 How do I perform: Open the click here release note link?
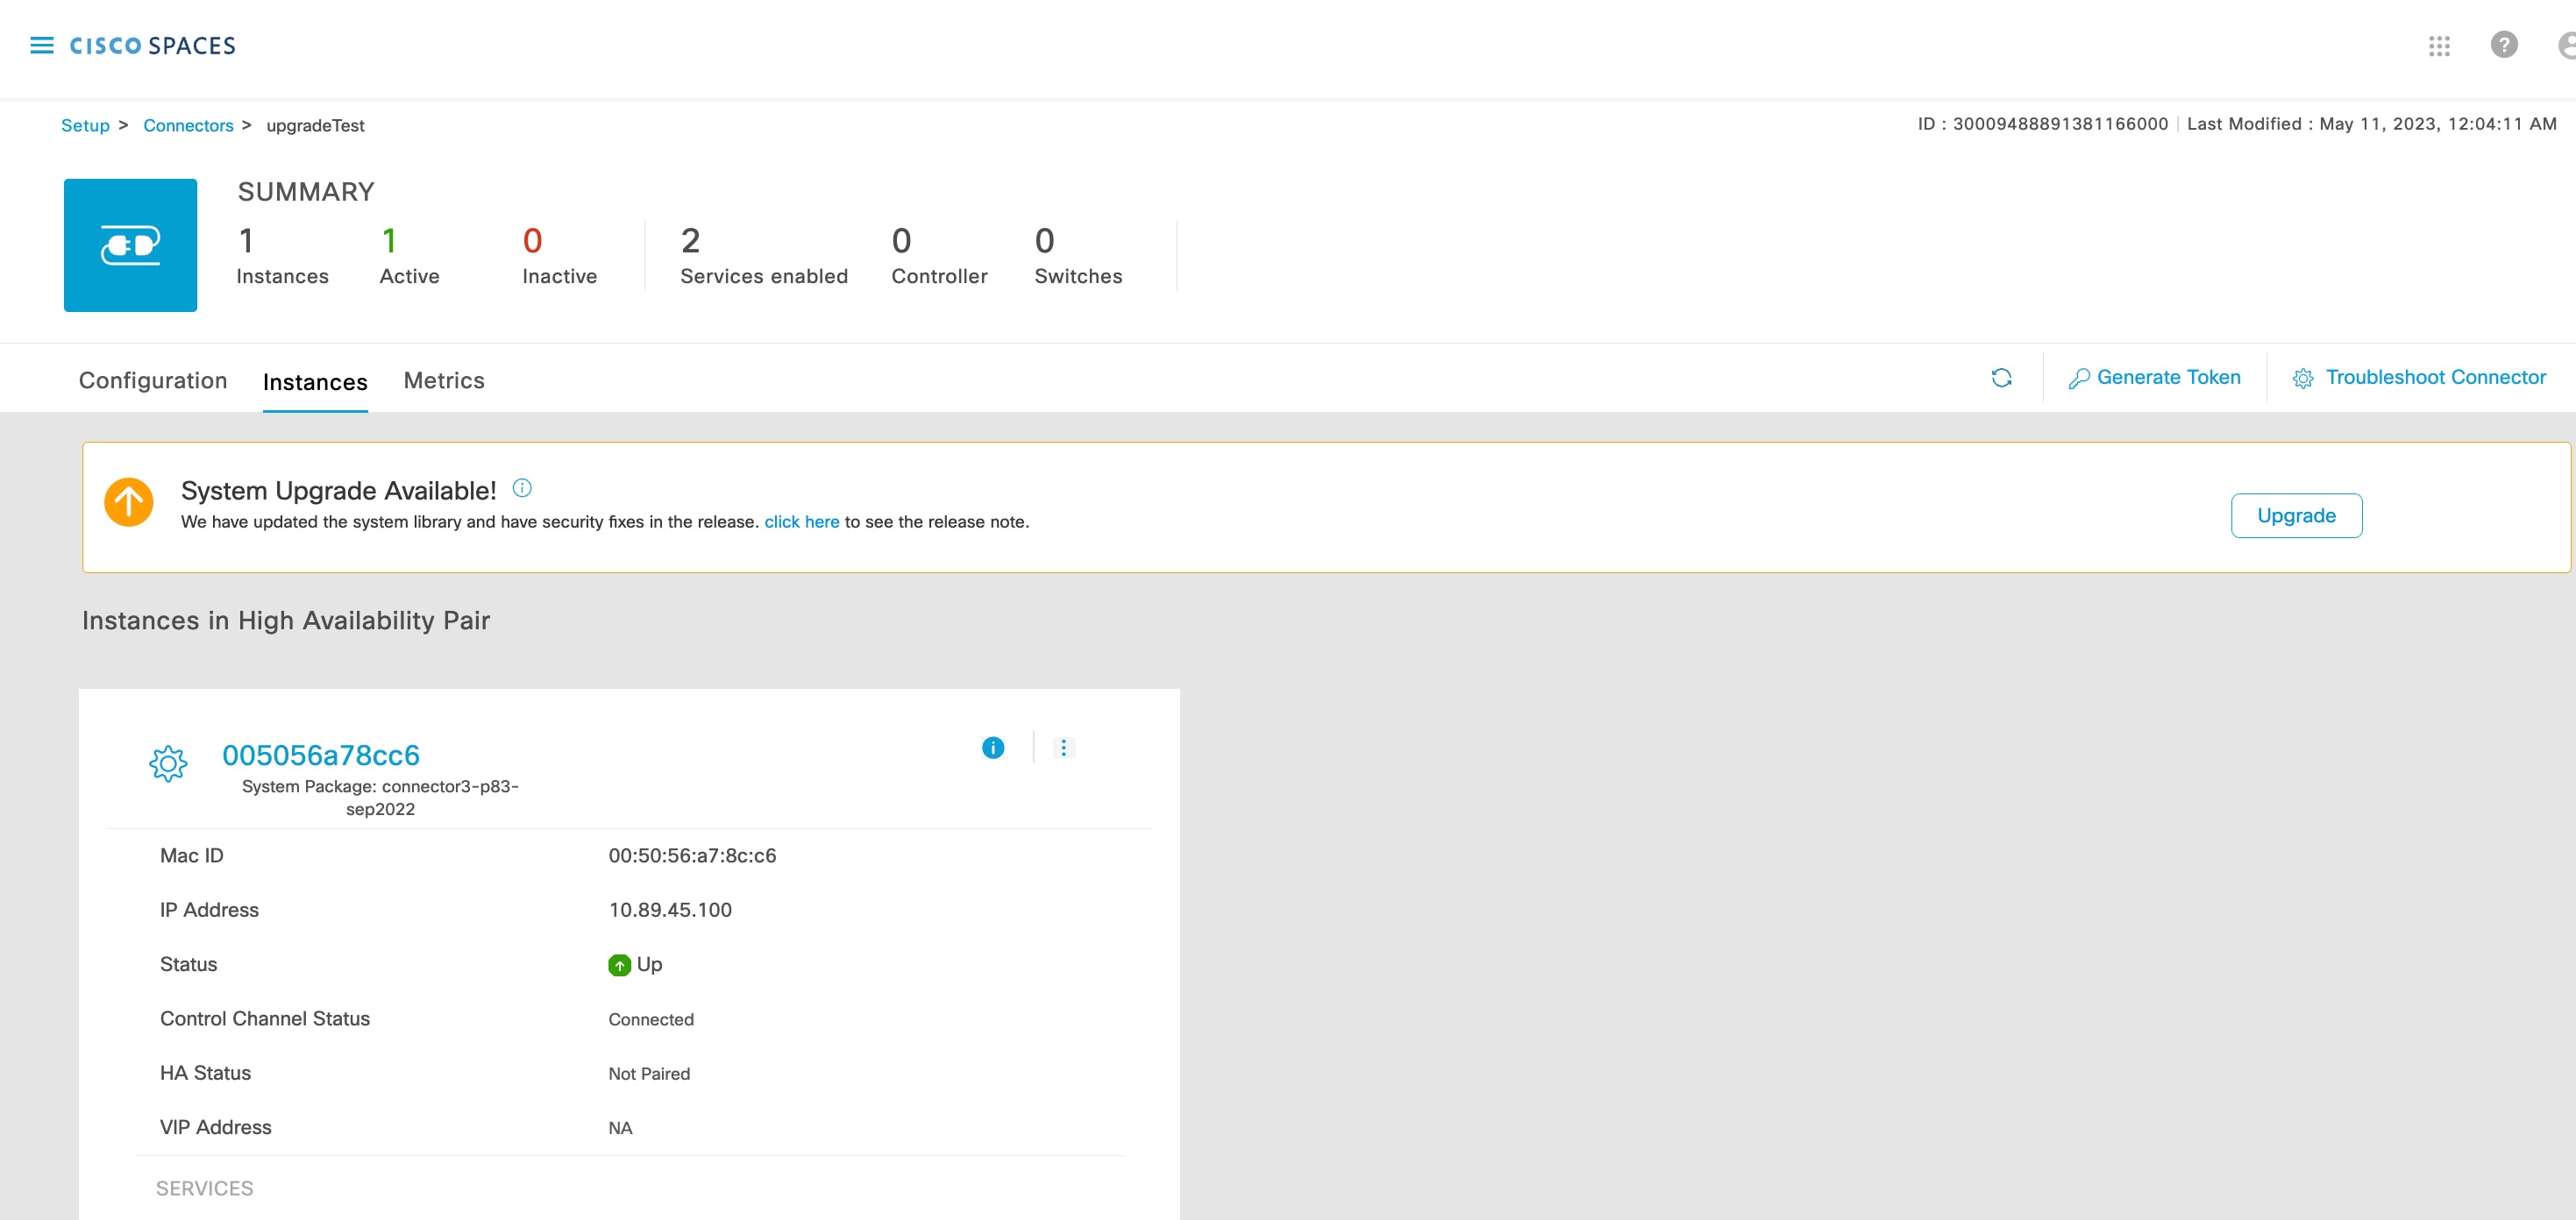coord(801,521)
